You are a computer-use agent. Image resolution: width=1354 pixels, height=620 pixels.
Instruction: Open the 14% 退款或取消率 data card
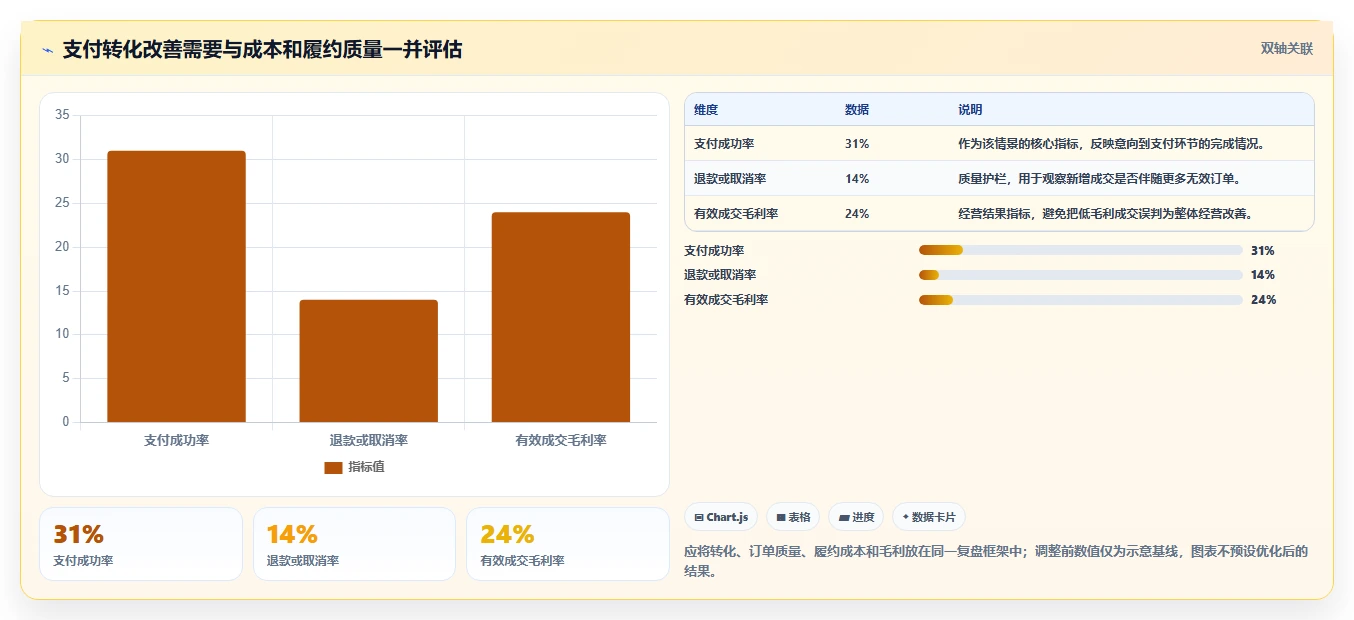click(x=354, y=544)
